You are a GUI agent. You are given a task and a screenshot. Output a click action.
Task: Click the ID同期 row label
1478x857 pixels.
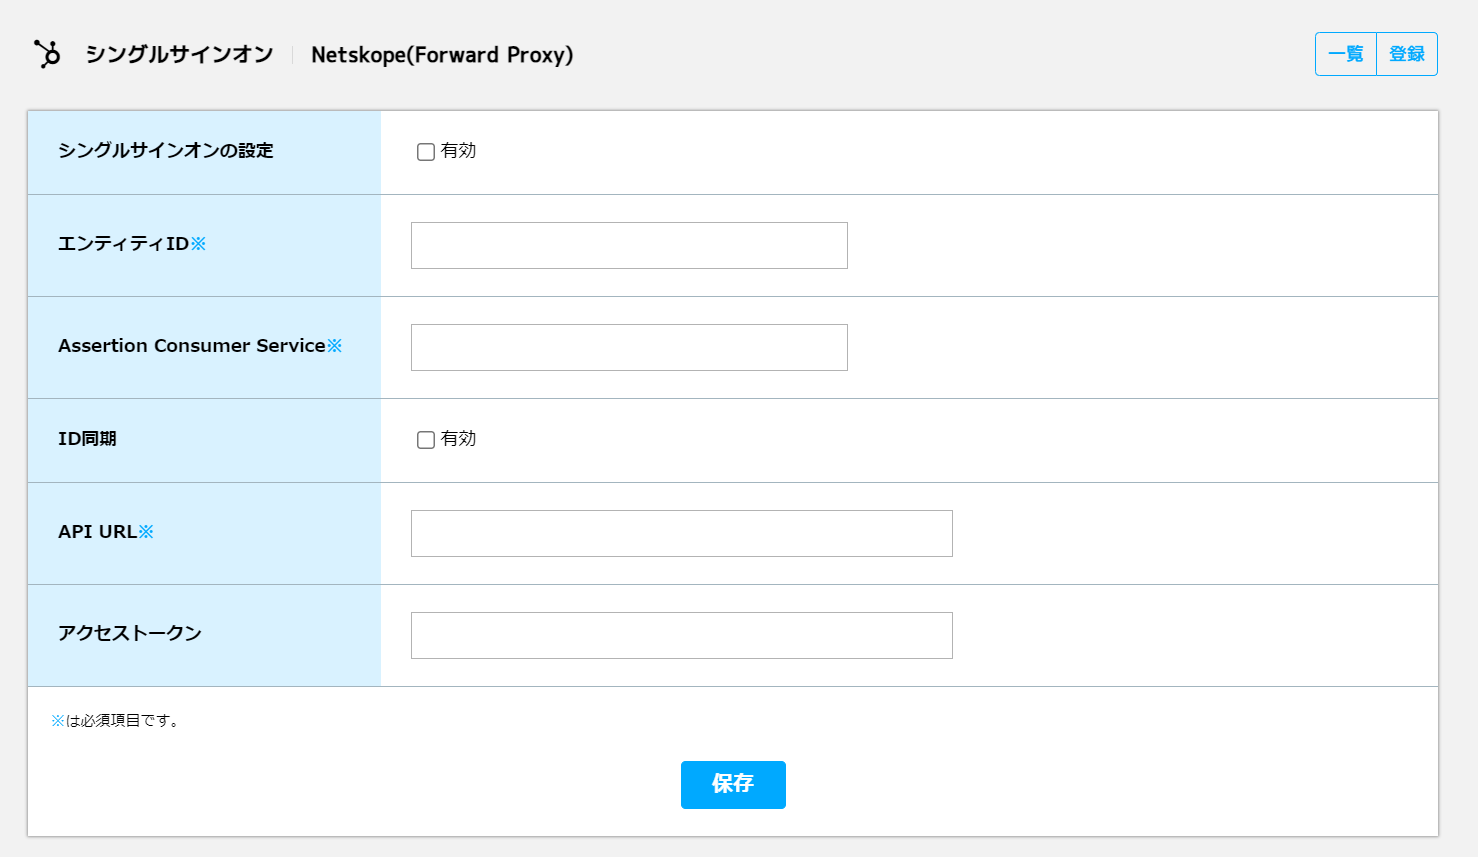87,439
